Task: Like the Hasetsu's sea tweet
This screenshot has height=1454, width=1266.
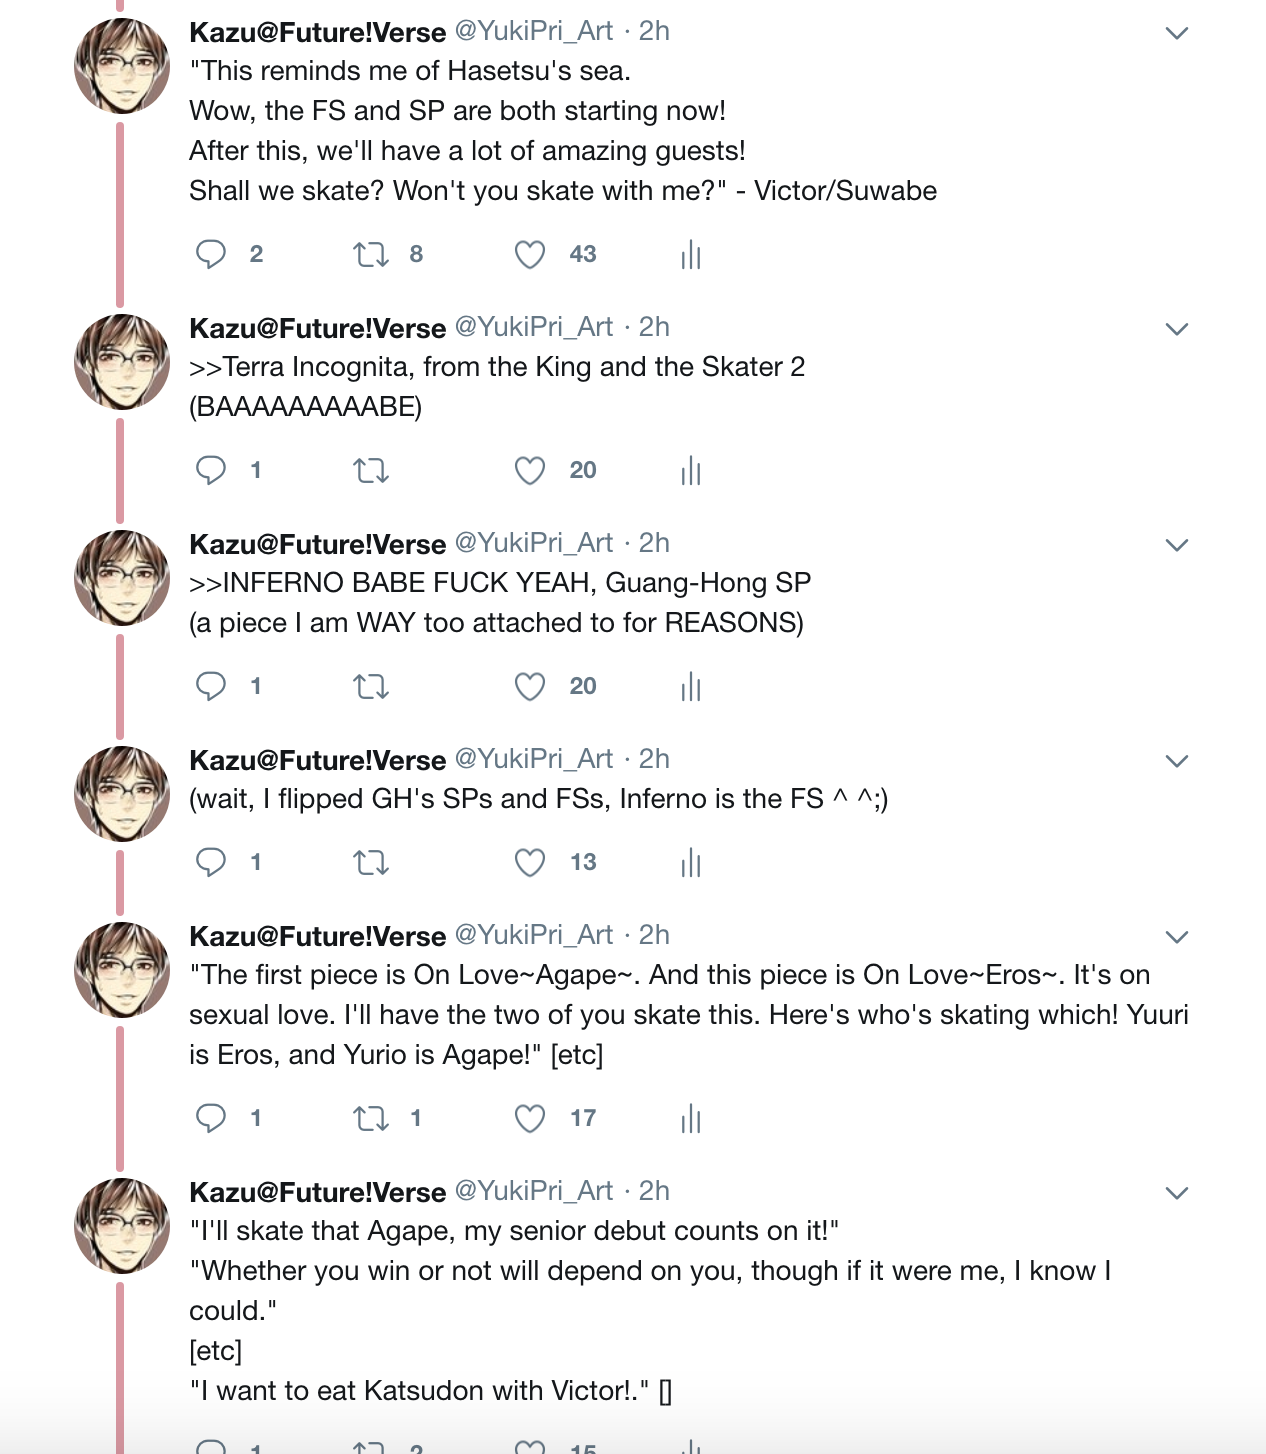Action: [530, 254]
